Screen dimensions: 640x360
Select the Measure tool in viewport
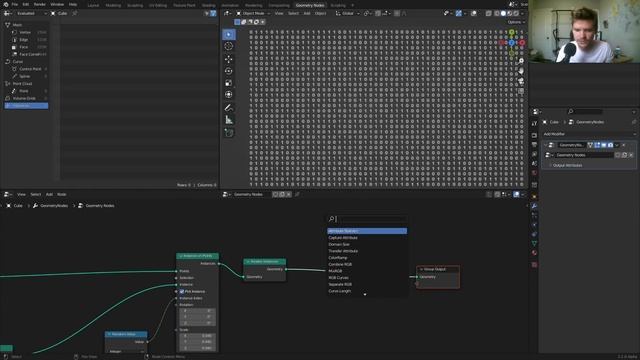point(229,120)
